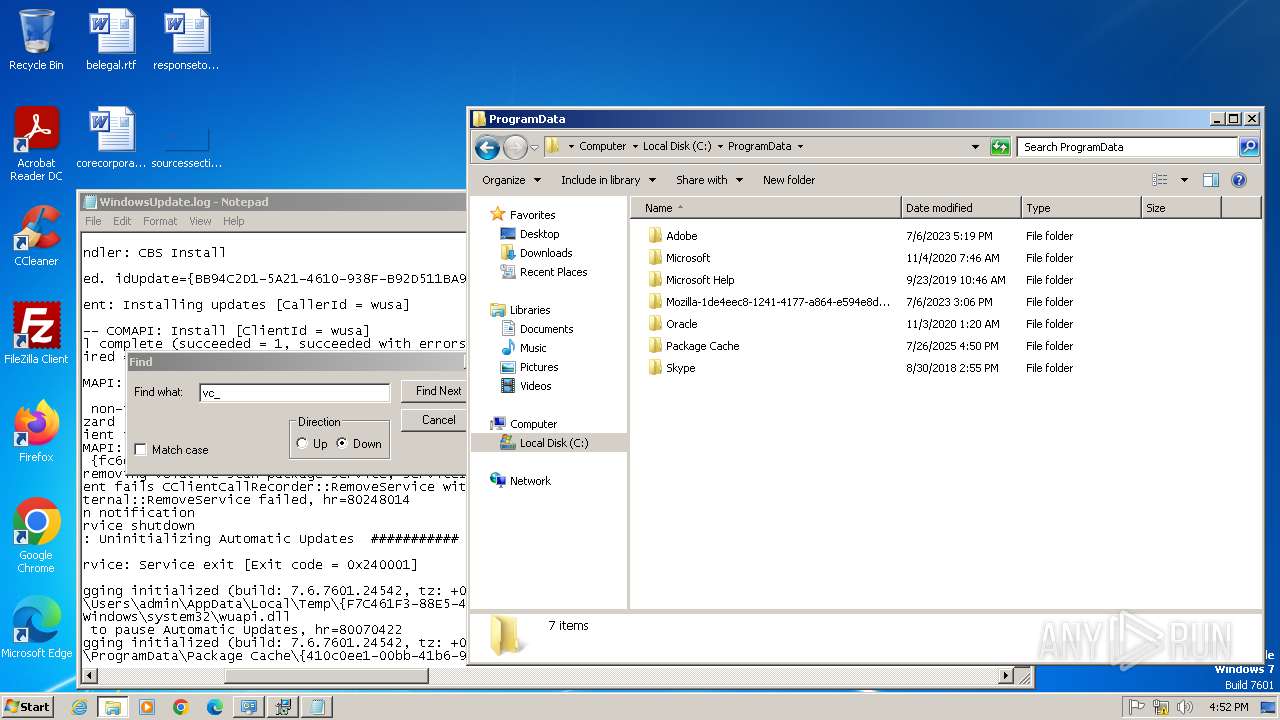Launch Chrome from the taskbar
1280x720 pixels.
[181, 707]
